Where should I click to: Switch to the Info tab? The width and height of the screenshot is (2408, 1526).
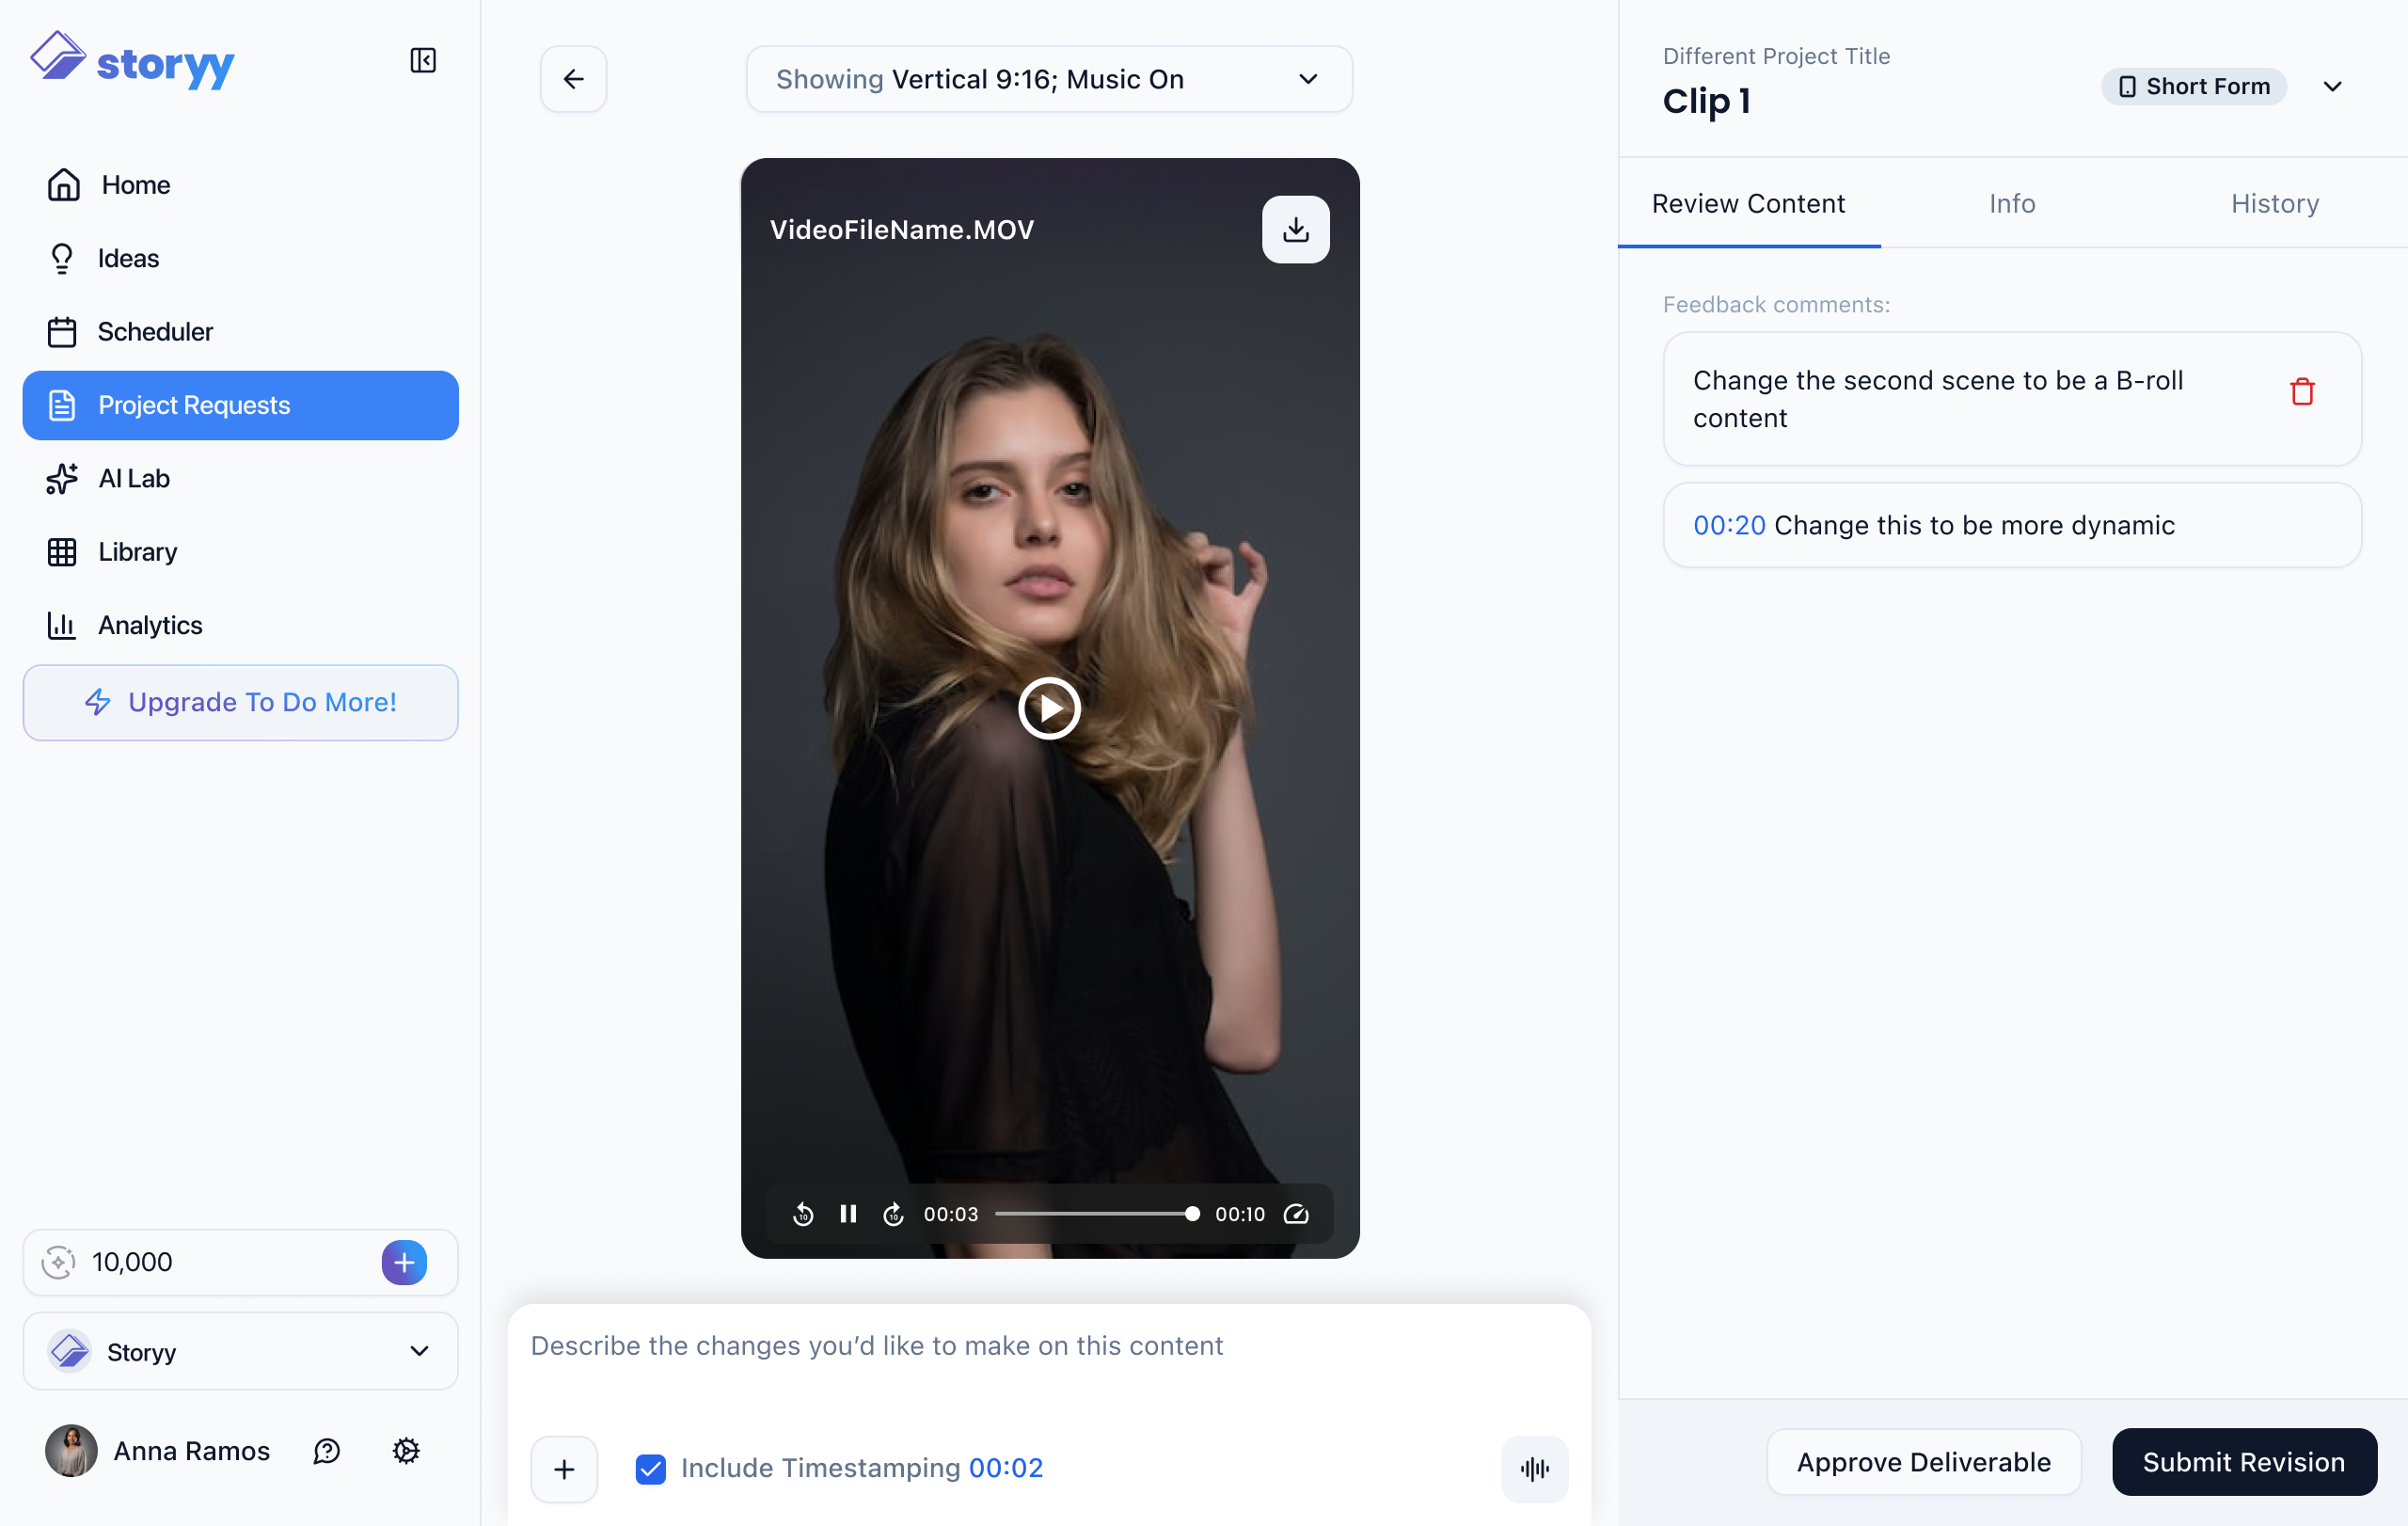point(2012,204)
